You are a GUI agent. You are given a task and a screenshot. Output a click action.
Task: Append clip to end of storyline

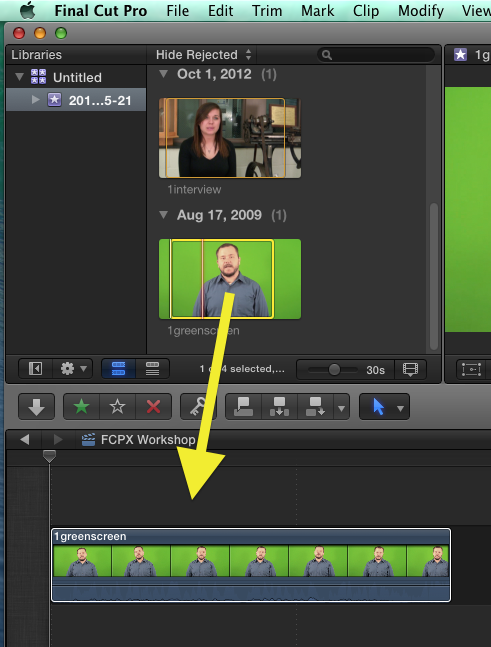(x=315, y=407)
